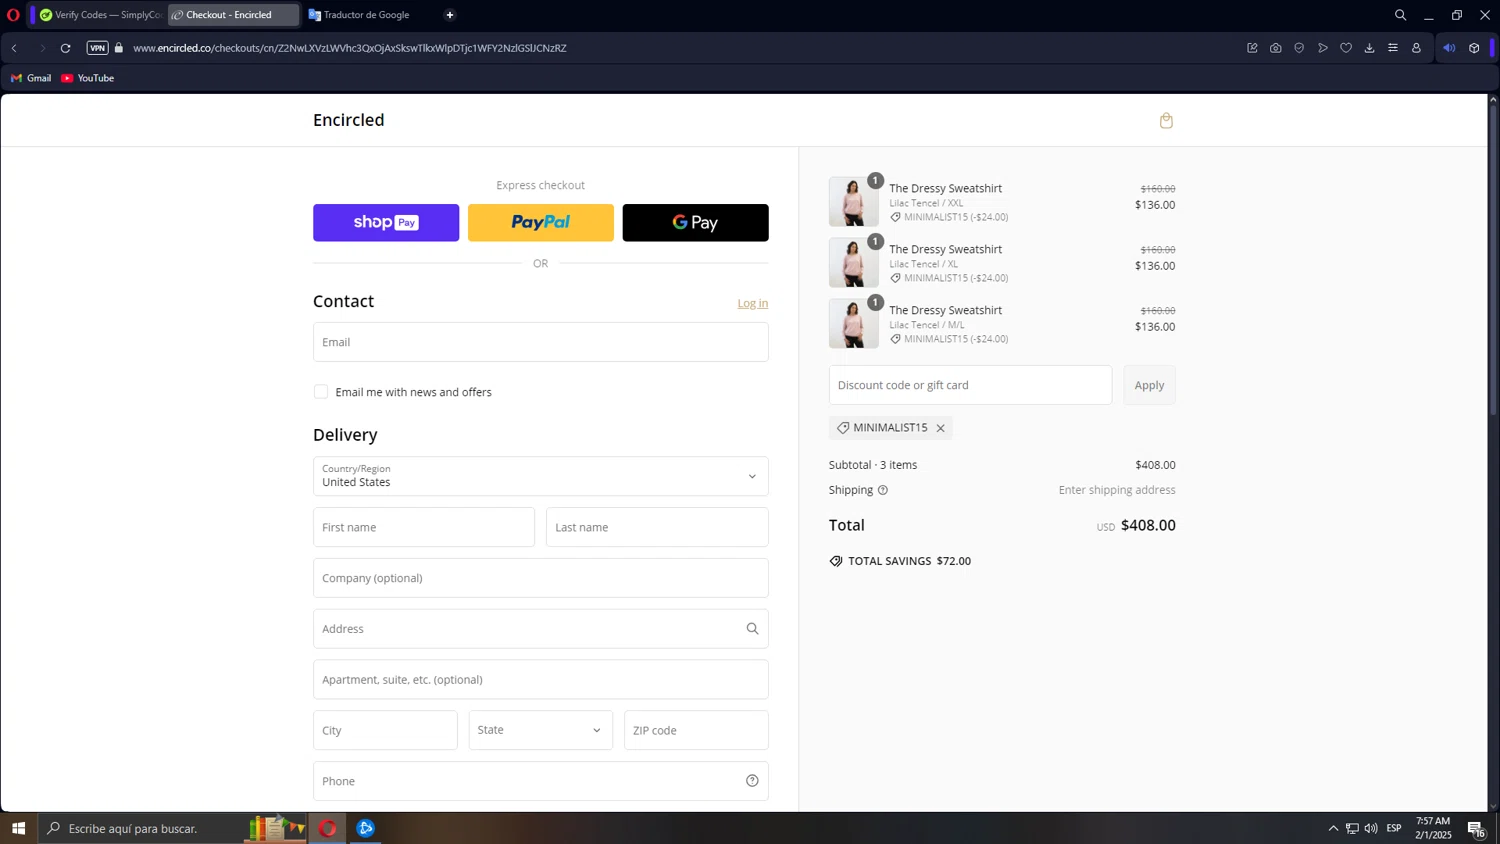The width and height of the screenshot is (1500, 844).
Task: Open the Windows notification center
Action: tap(1476, 828)
